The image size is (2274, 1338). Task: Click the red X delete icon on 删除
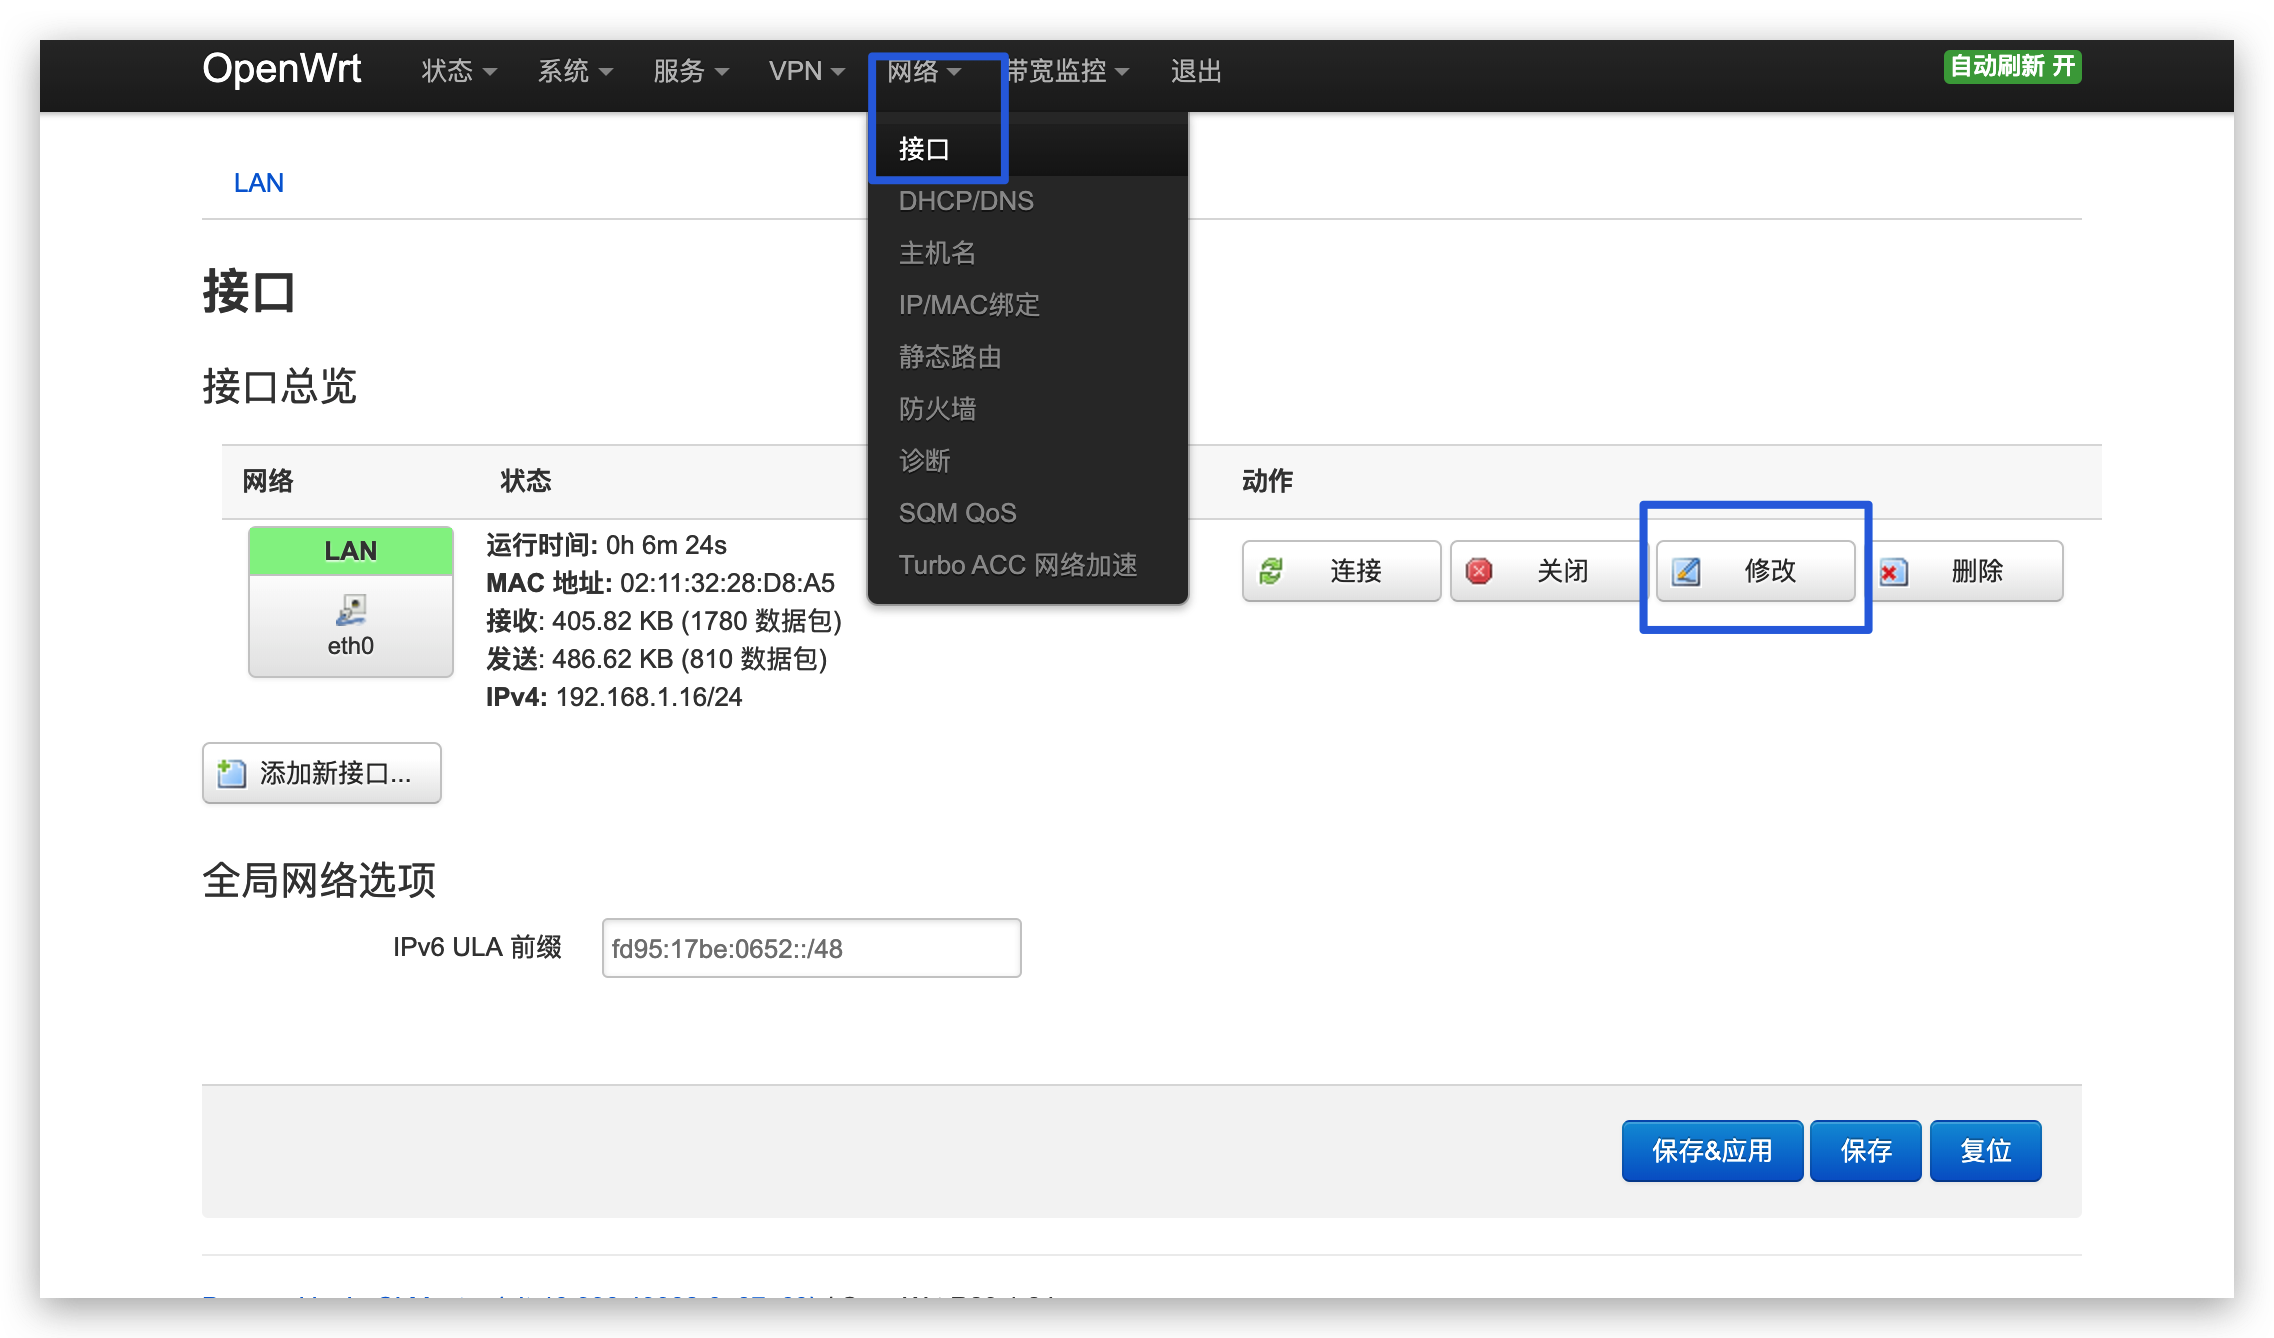pyautogui.click(x=1892, y=572)
